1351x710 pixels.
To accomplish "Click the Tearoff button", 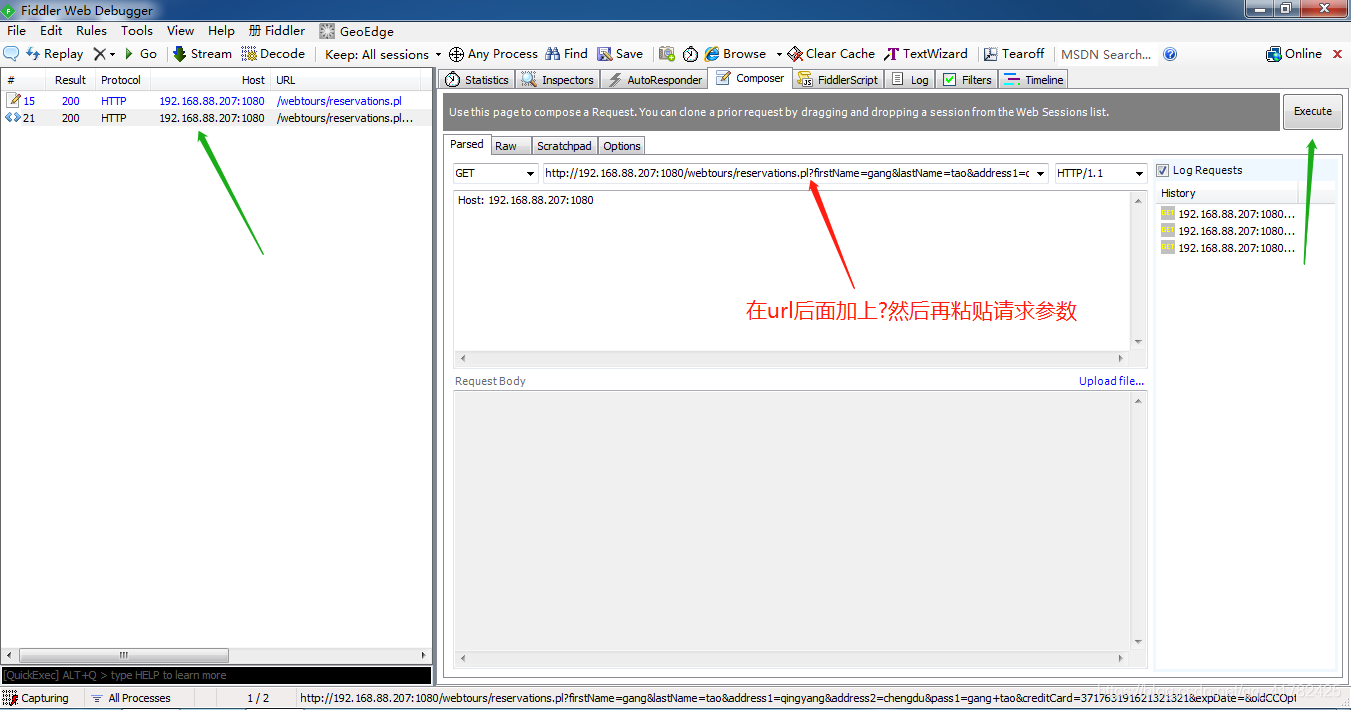I will (1014, 54).
